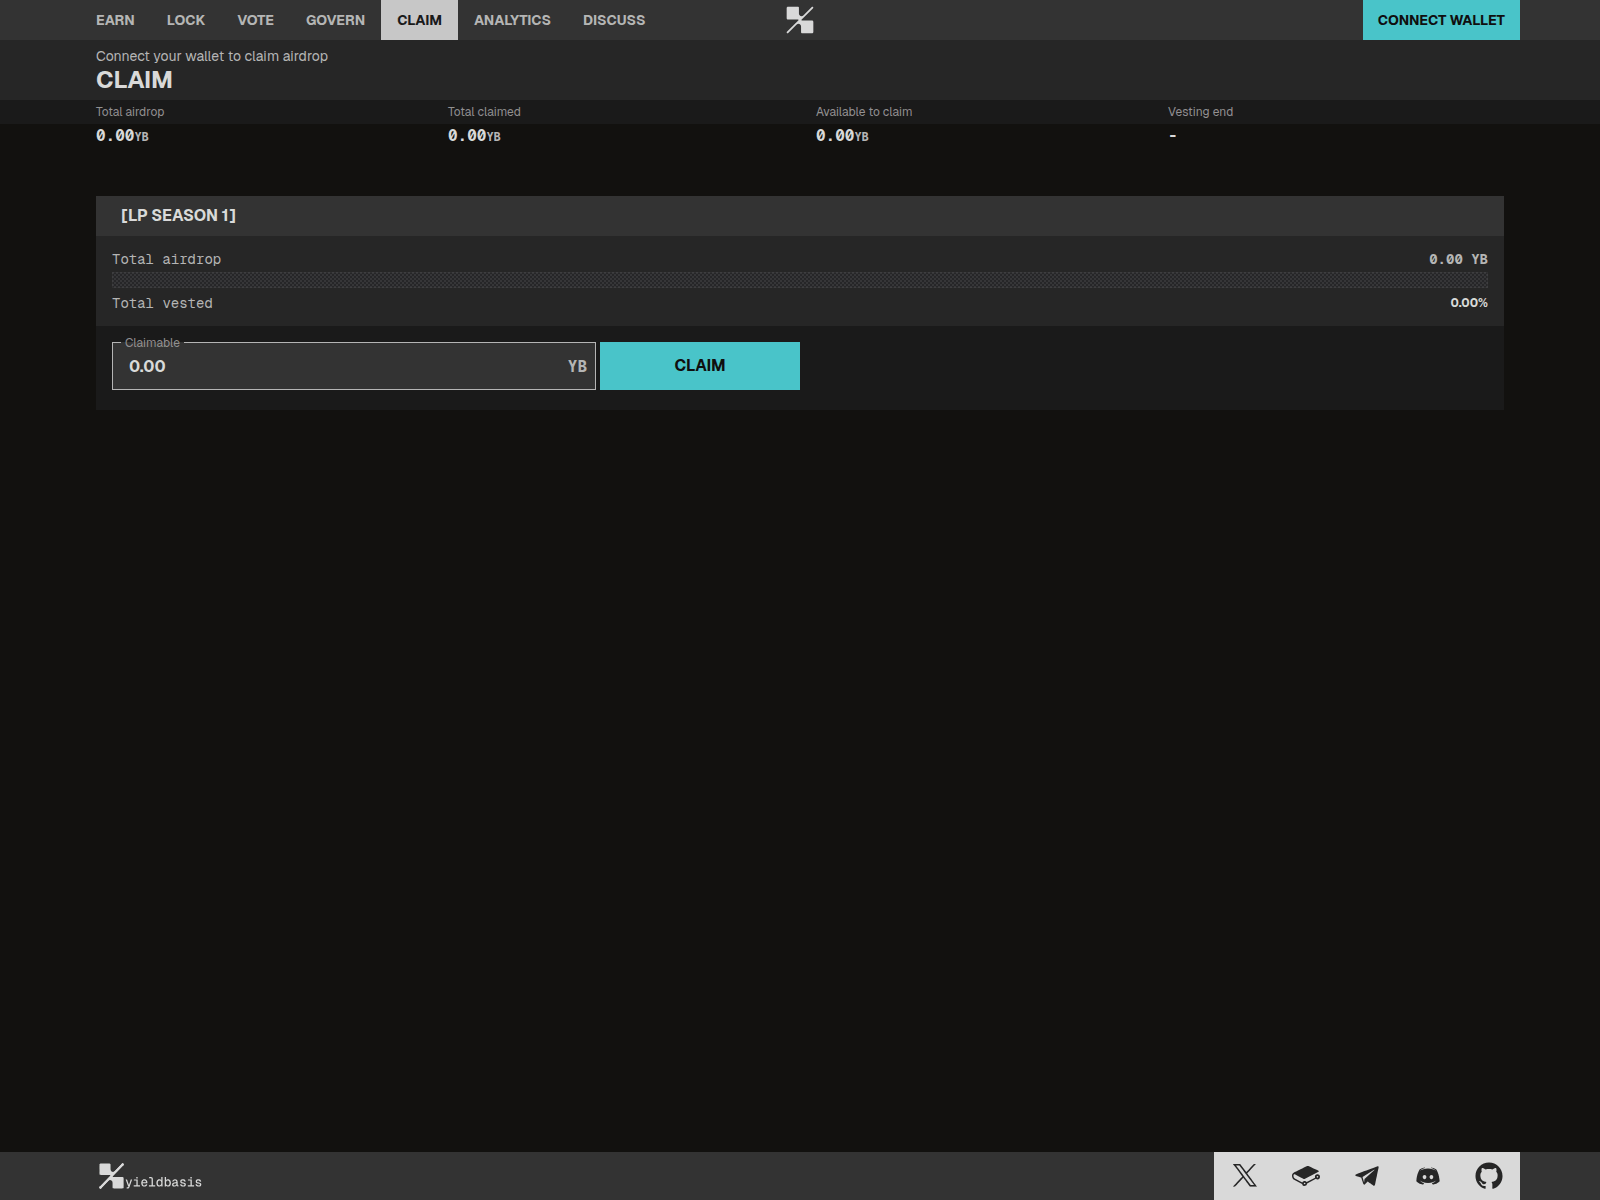Screen dimensions: 1600x1200
Task: Click the teal CLAIM button
Action: 700,366
